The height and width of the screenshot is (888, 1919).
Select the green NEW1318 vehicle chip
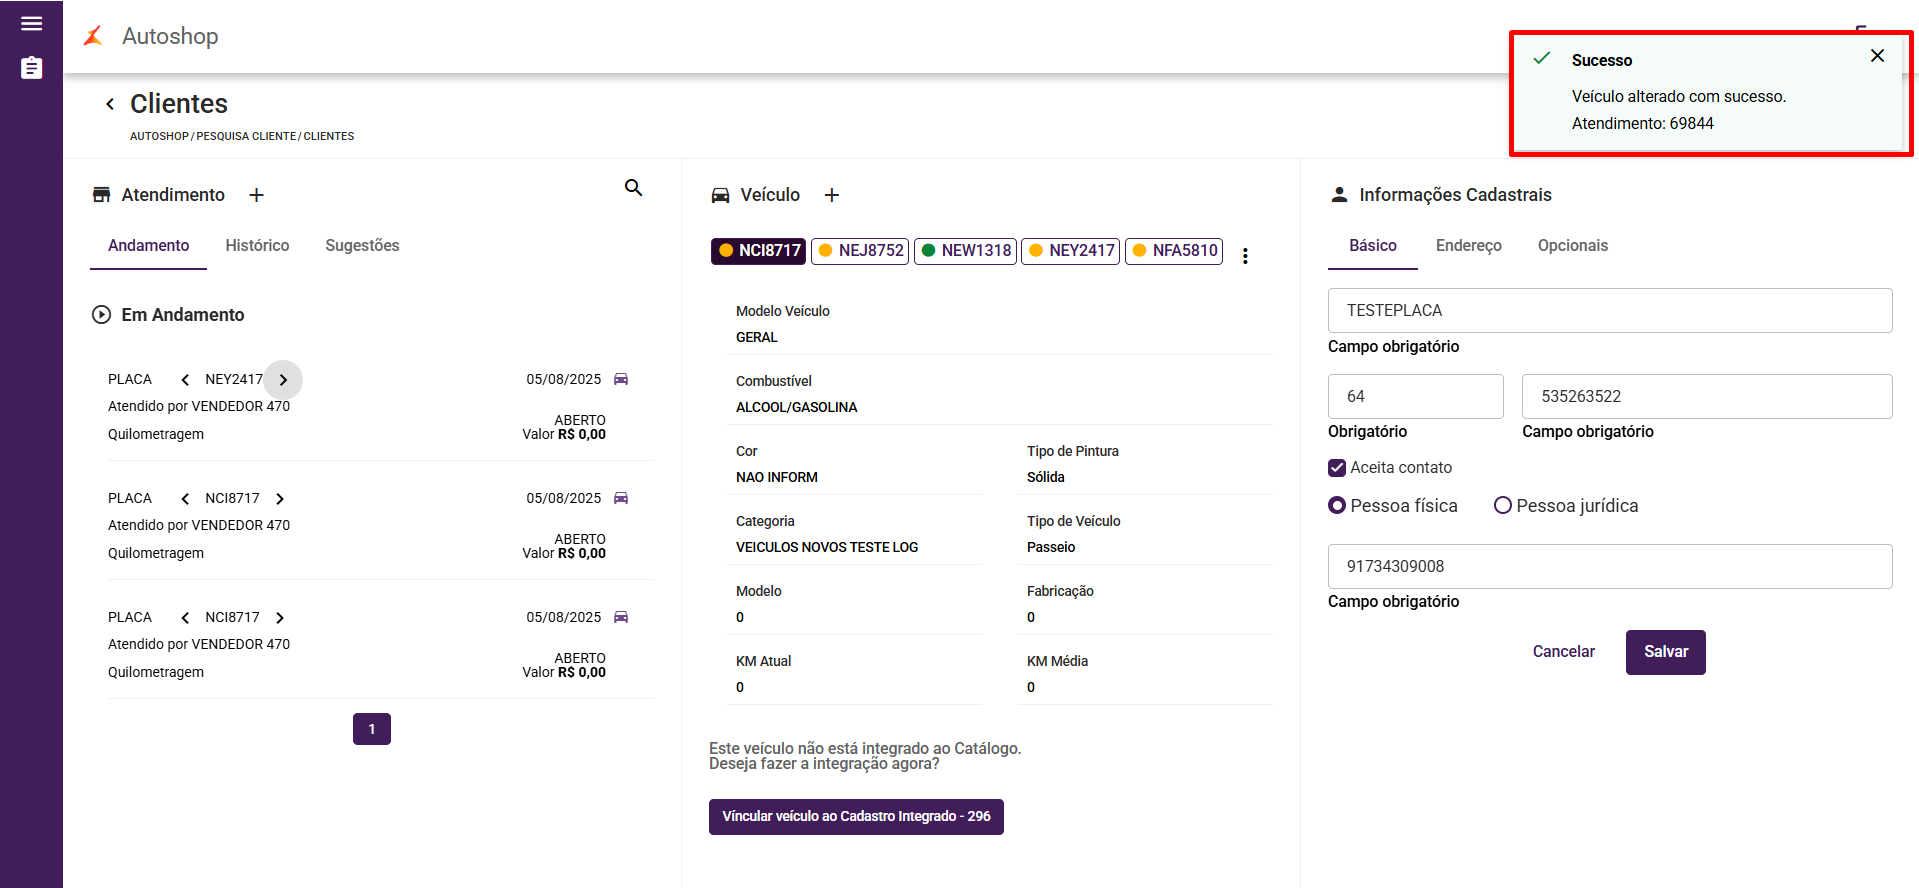click(x=965, y=251)
